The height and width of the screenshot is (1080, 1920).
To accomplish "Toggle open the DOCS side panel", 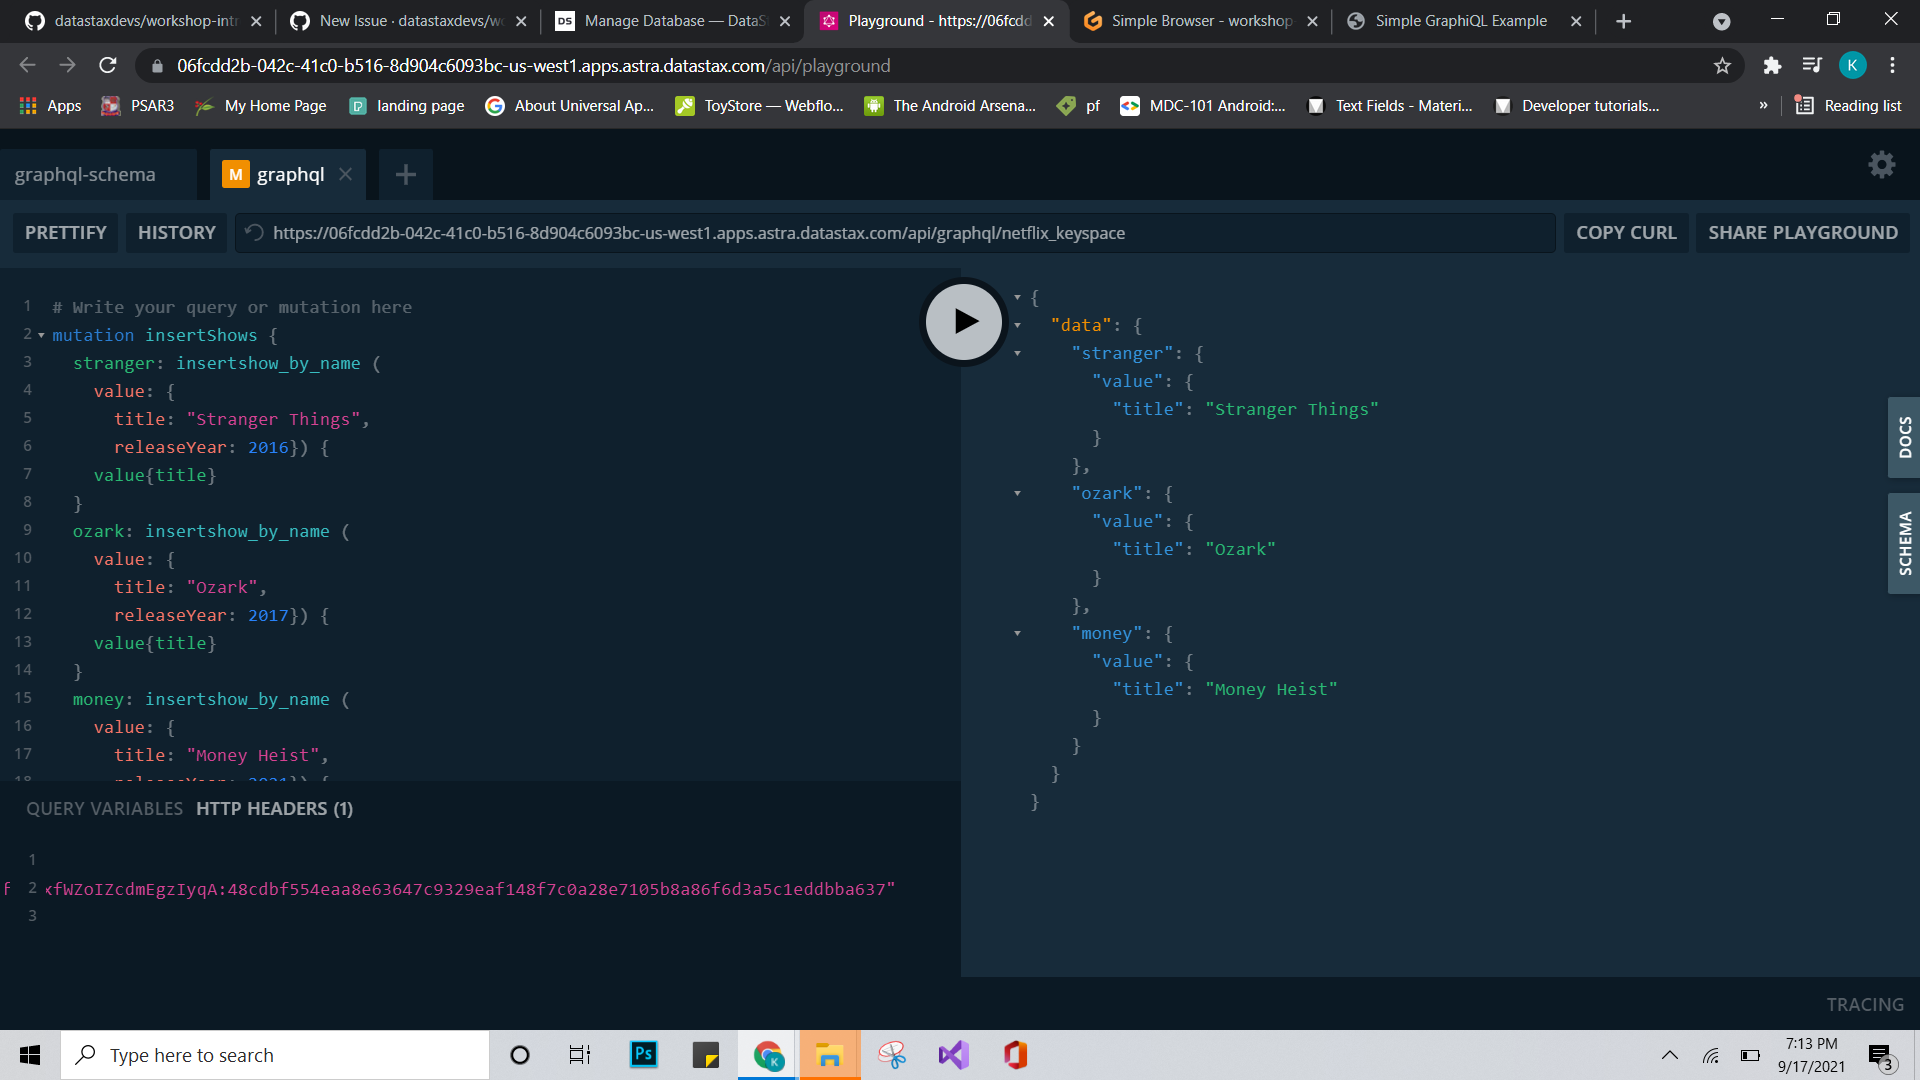I will 1904,437.
